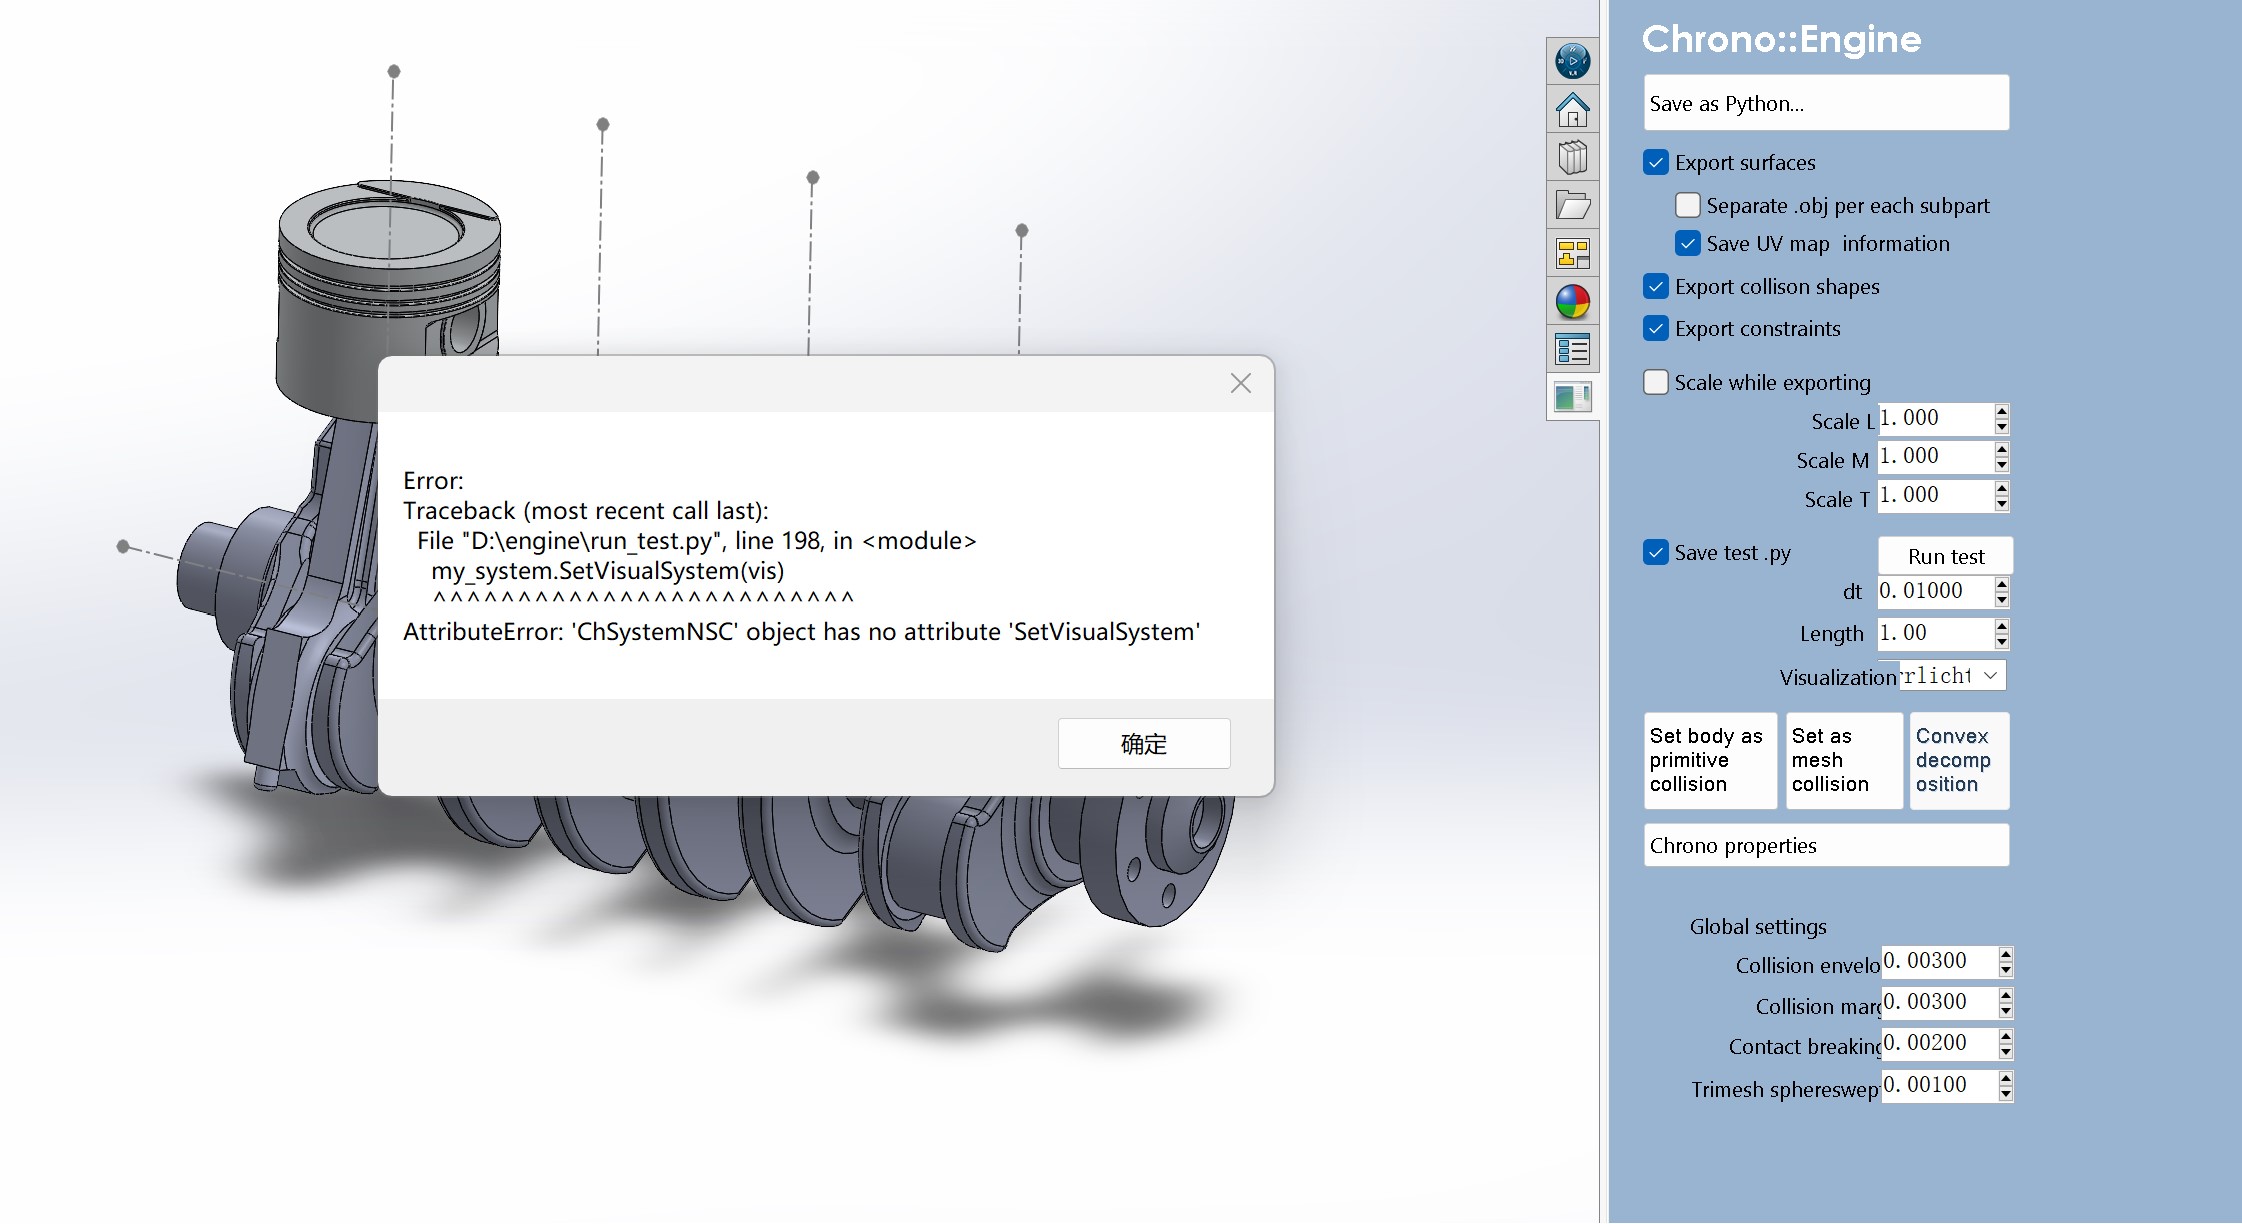The height and width of the screenshot is (1224, 2242).
Task: Open the View Palette panel
Action: pos(1572,253)
